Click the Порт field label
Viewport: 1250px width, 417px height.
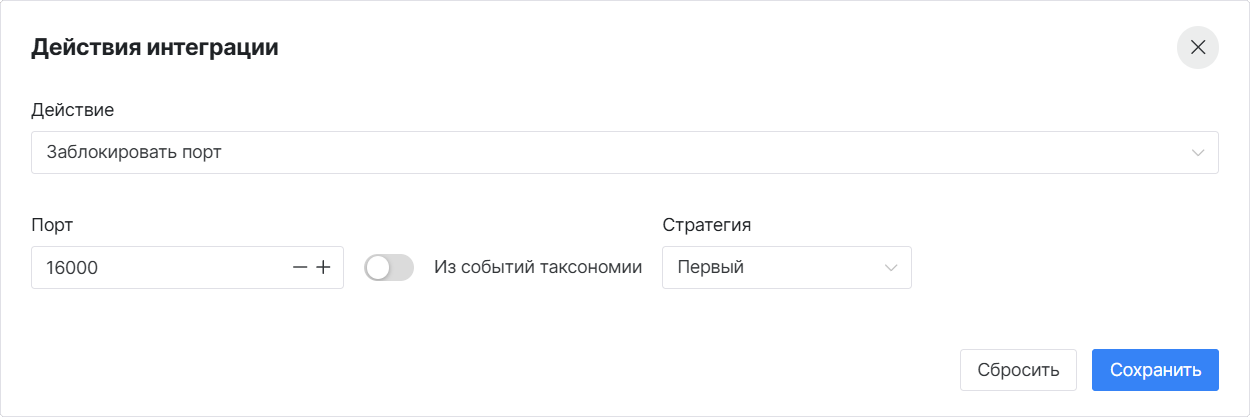click(52, 225)
